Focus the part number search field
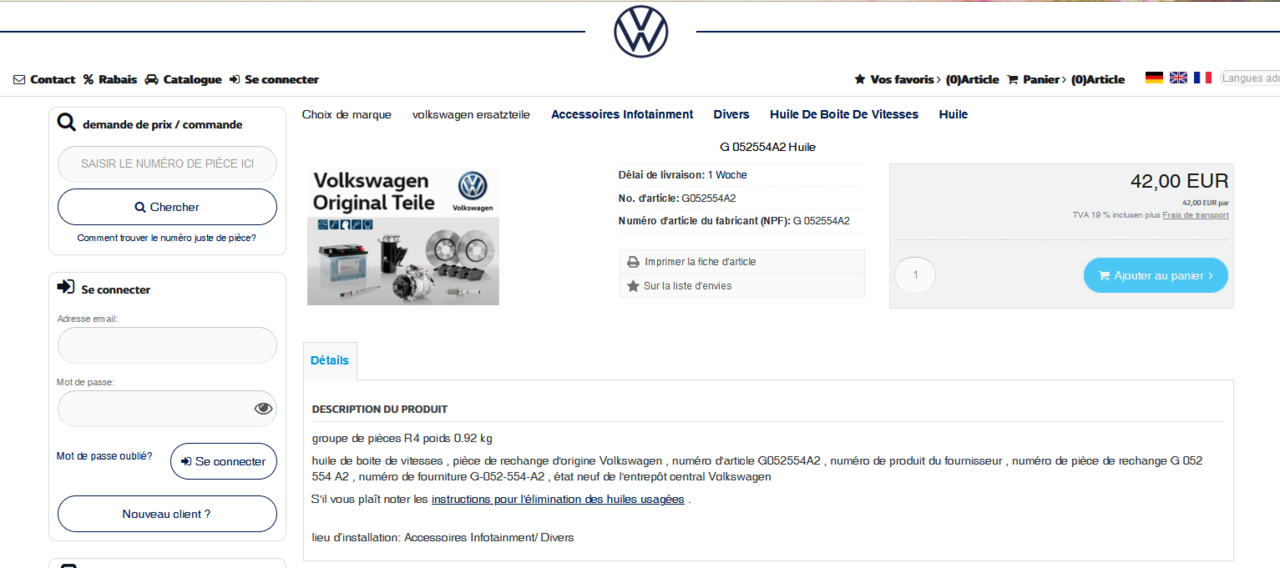 coord(167,164)
